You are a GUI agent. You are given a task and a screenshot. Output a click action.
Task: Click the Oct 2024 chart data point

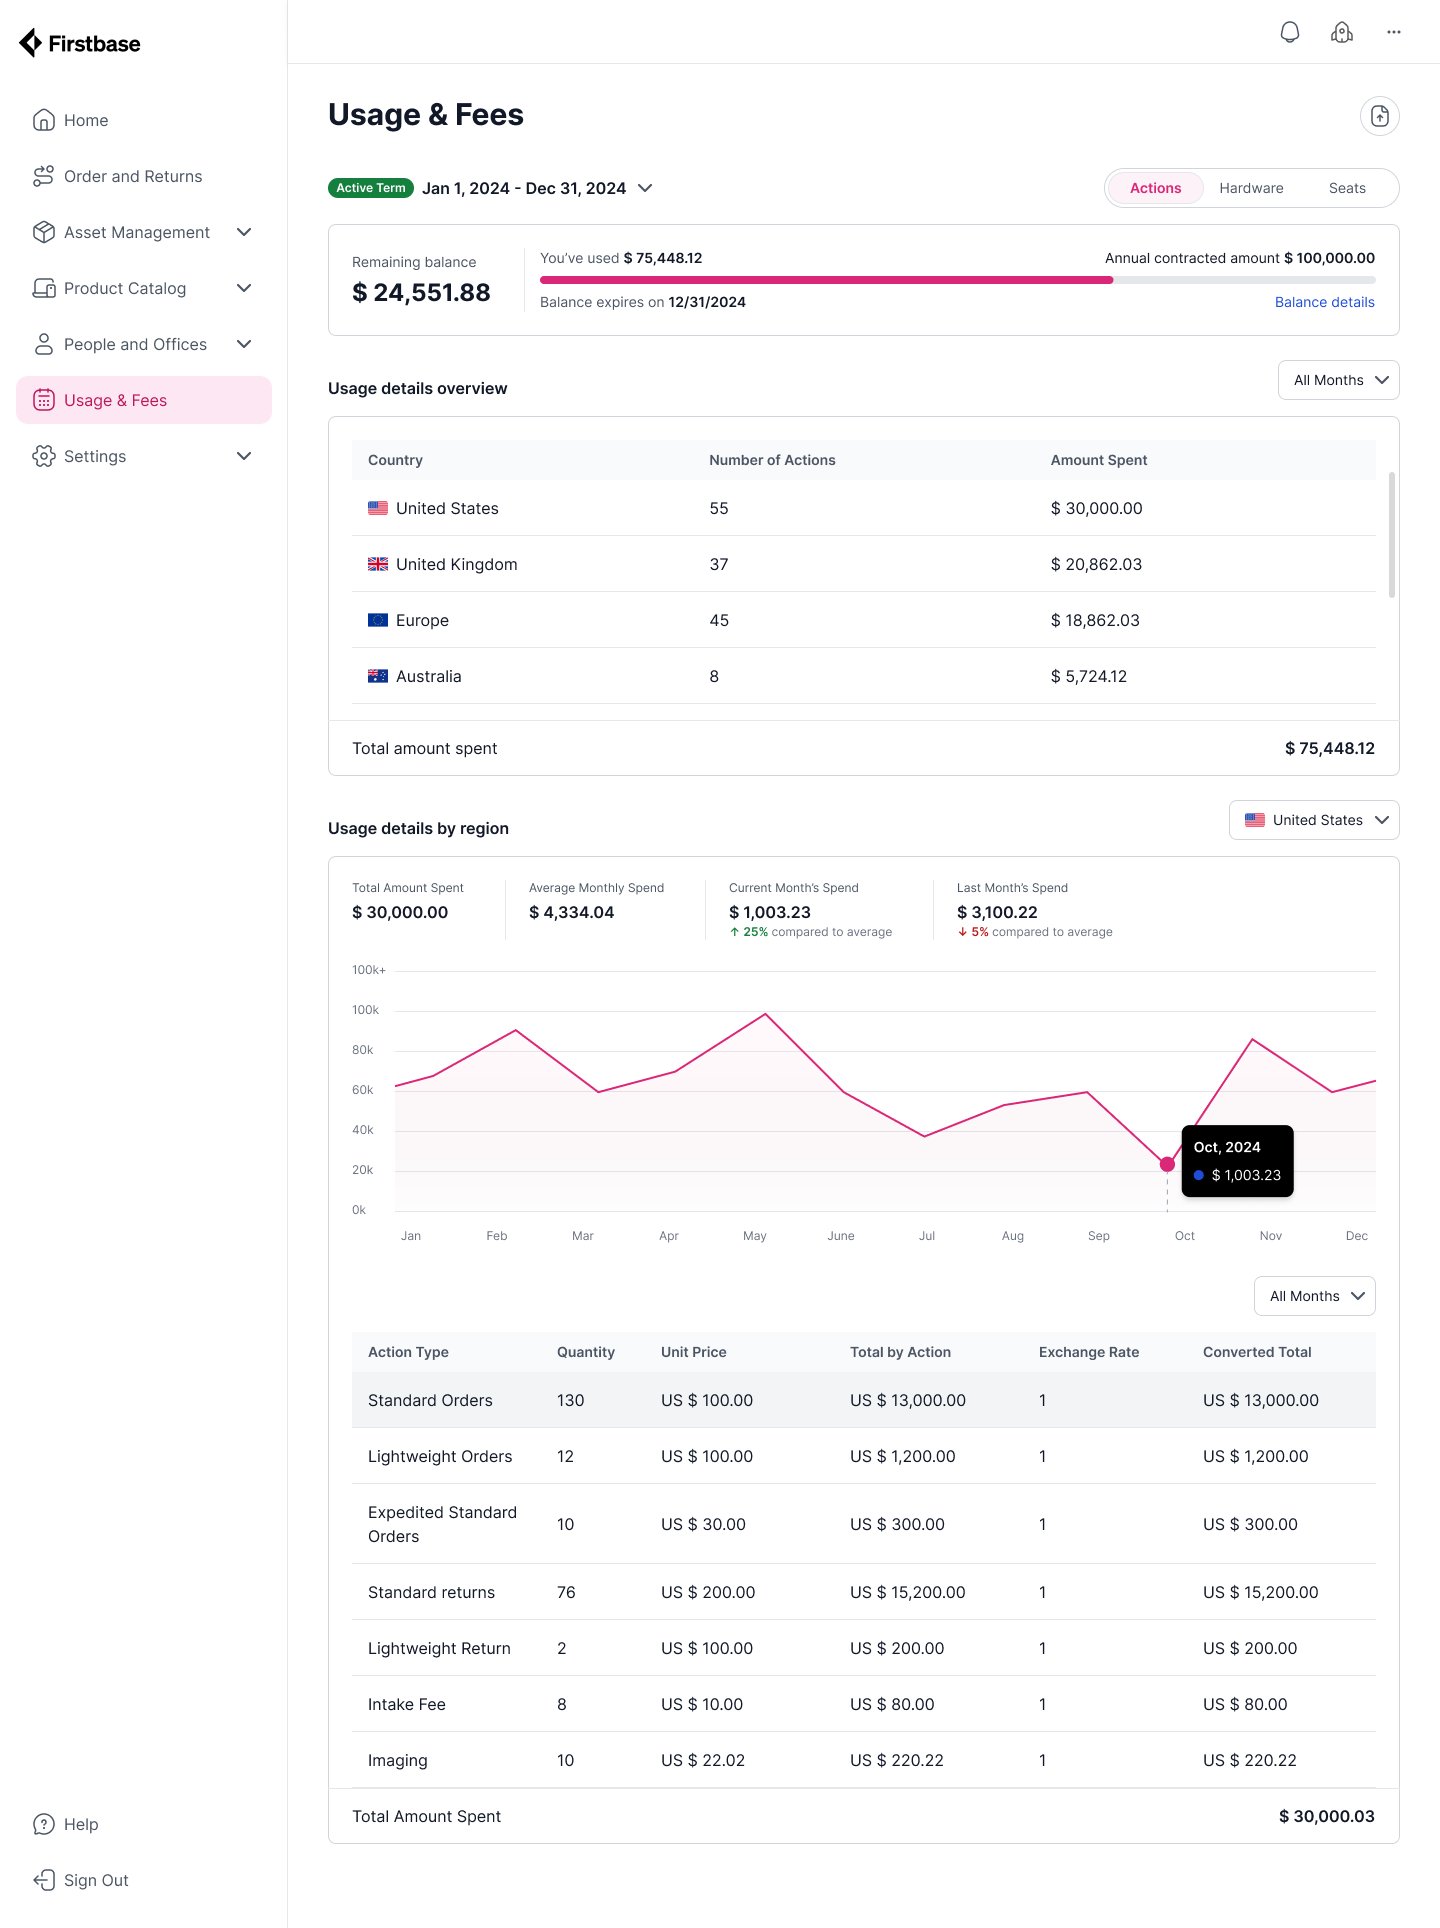point(1167,1164)
